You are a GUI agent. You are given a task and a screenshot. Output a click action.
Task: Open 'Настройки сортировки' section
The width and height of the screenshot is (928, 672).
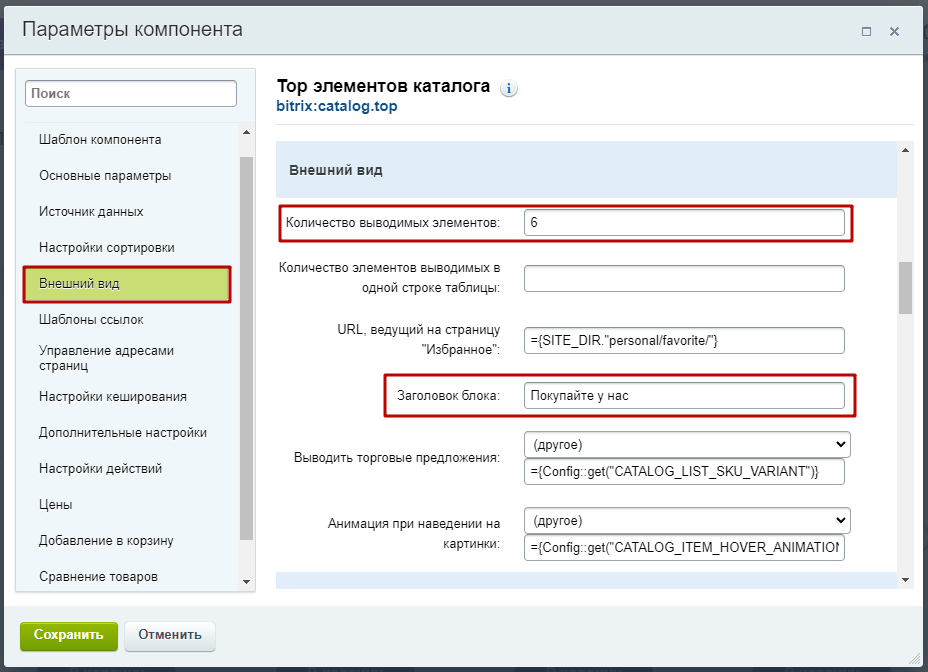107,247
